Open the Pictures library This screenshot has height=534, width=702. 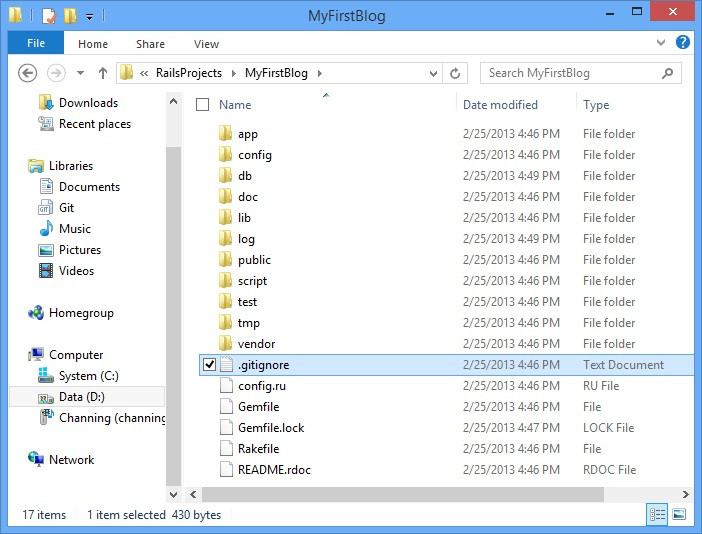click(x=80, y=250)
